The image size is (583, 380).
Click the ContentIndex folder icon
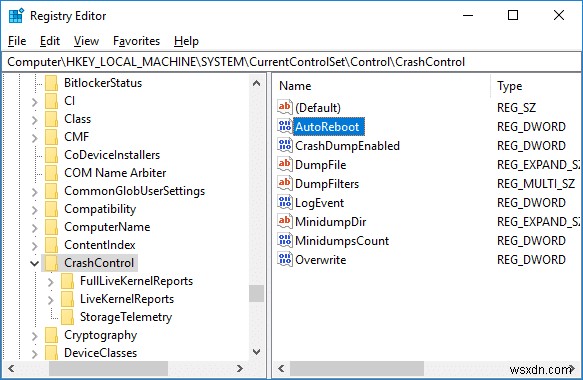51,245
